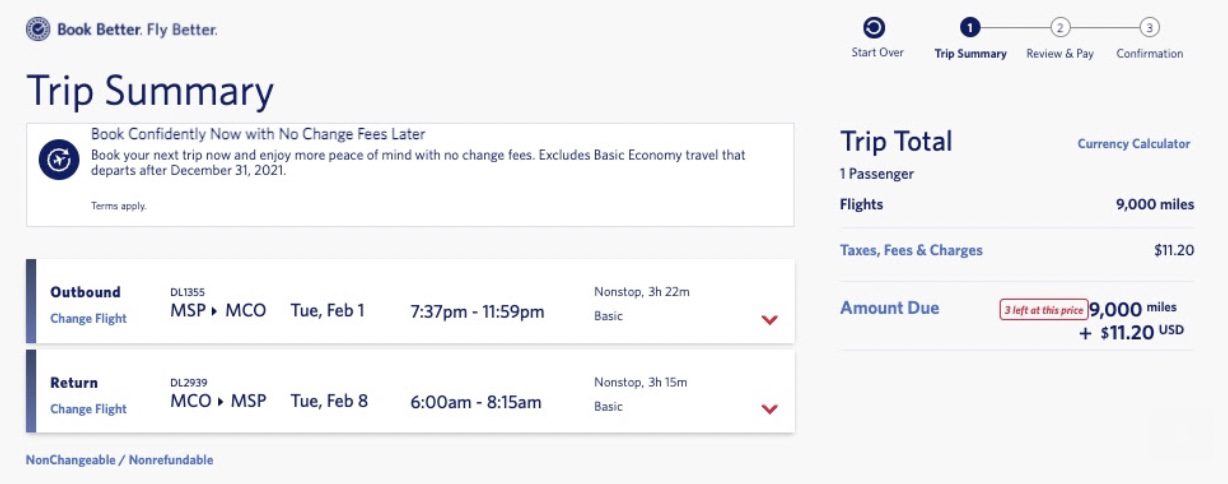Select step 1 Trip Summary circle

[x=970, y=28]
